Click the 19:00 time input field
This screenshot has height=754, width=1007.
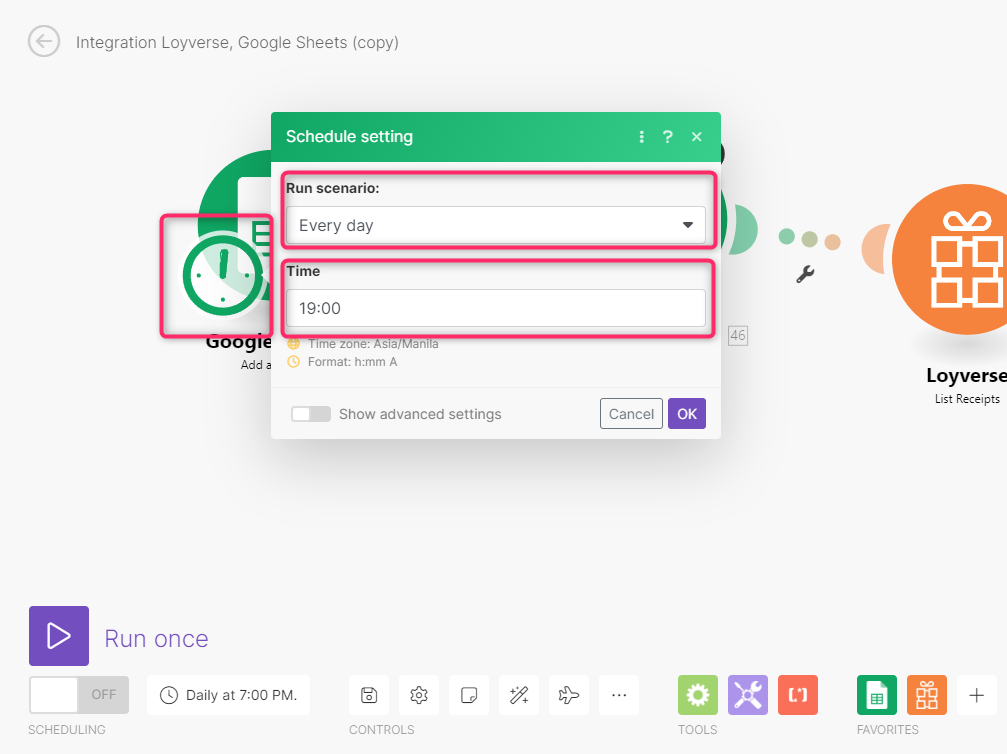tap(496, 307)
